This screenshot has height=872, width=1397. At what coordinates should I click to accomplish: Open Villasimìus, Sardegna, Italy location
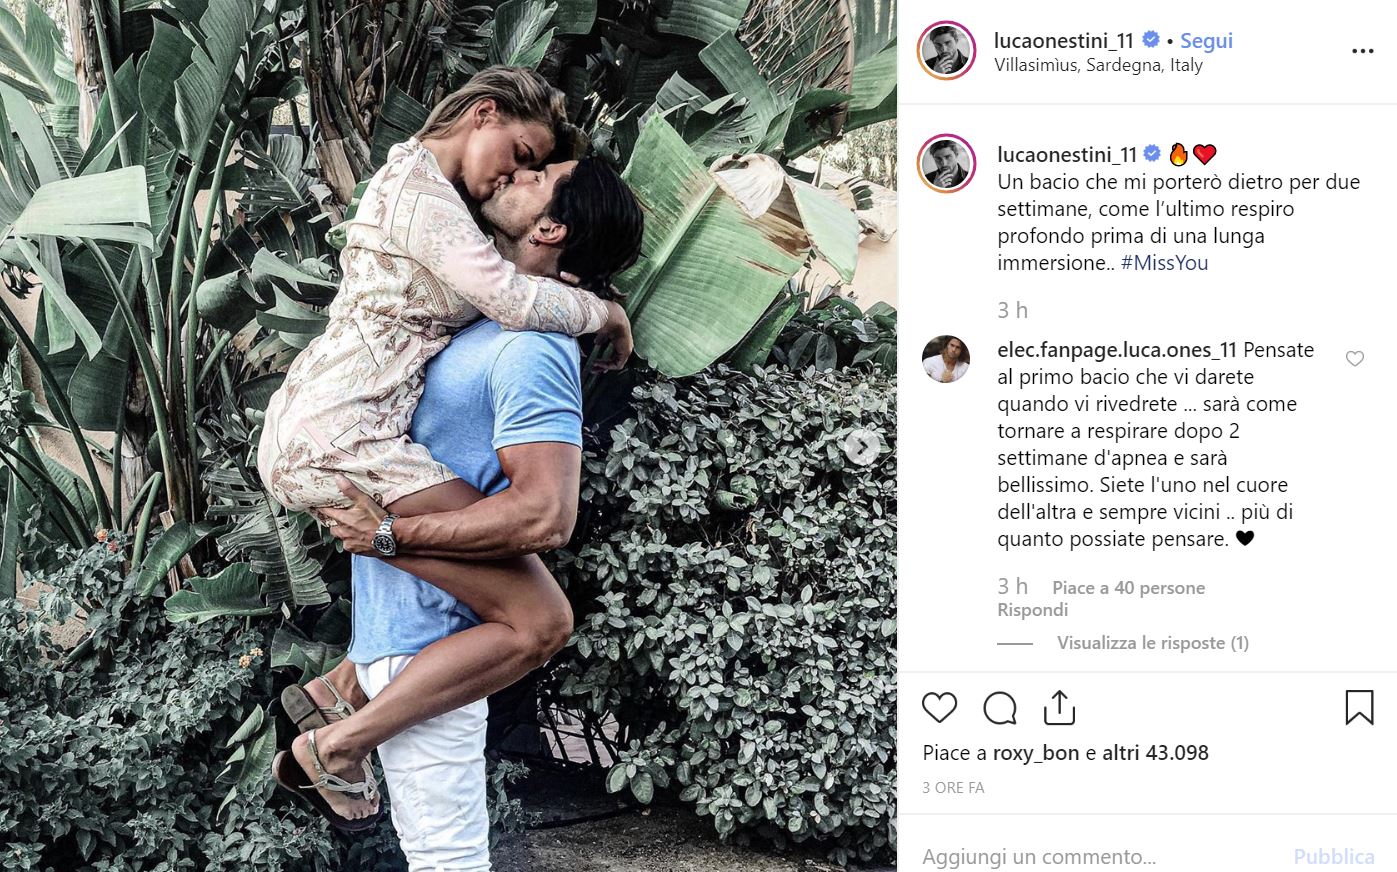1098,65
